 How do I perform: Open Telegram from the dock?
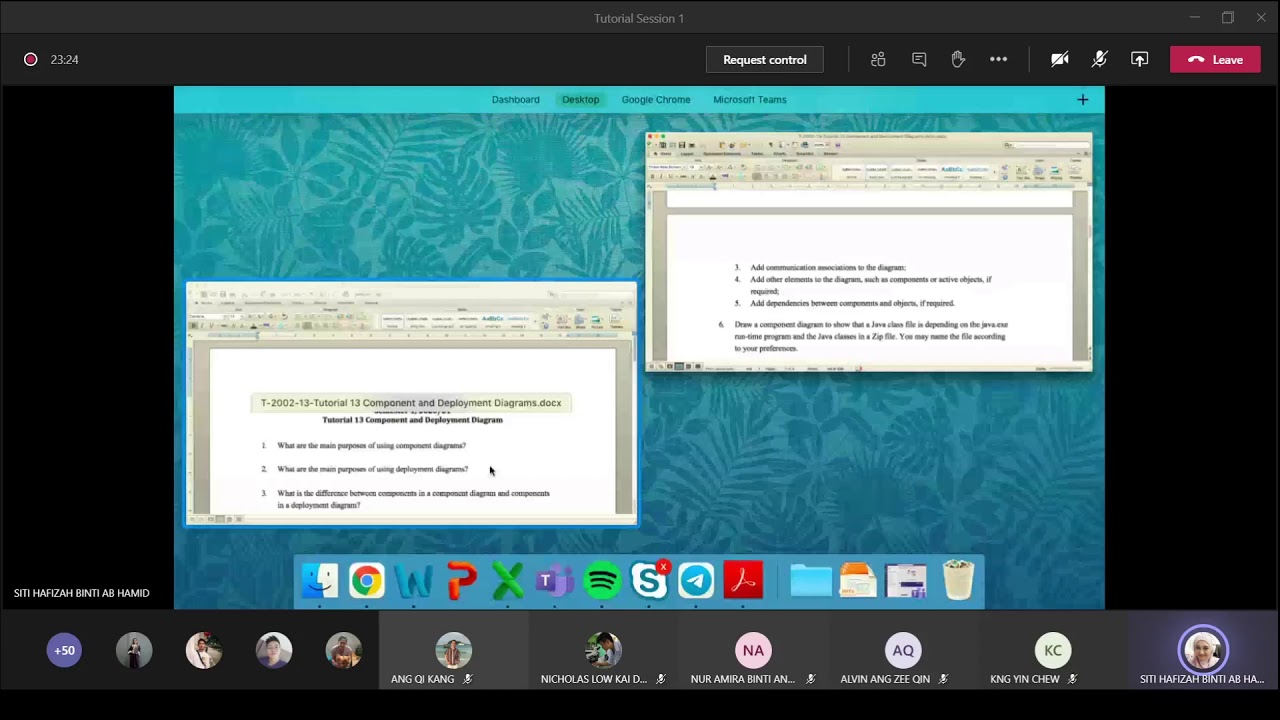click(x=696, y=581)
